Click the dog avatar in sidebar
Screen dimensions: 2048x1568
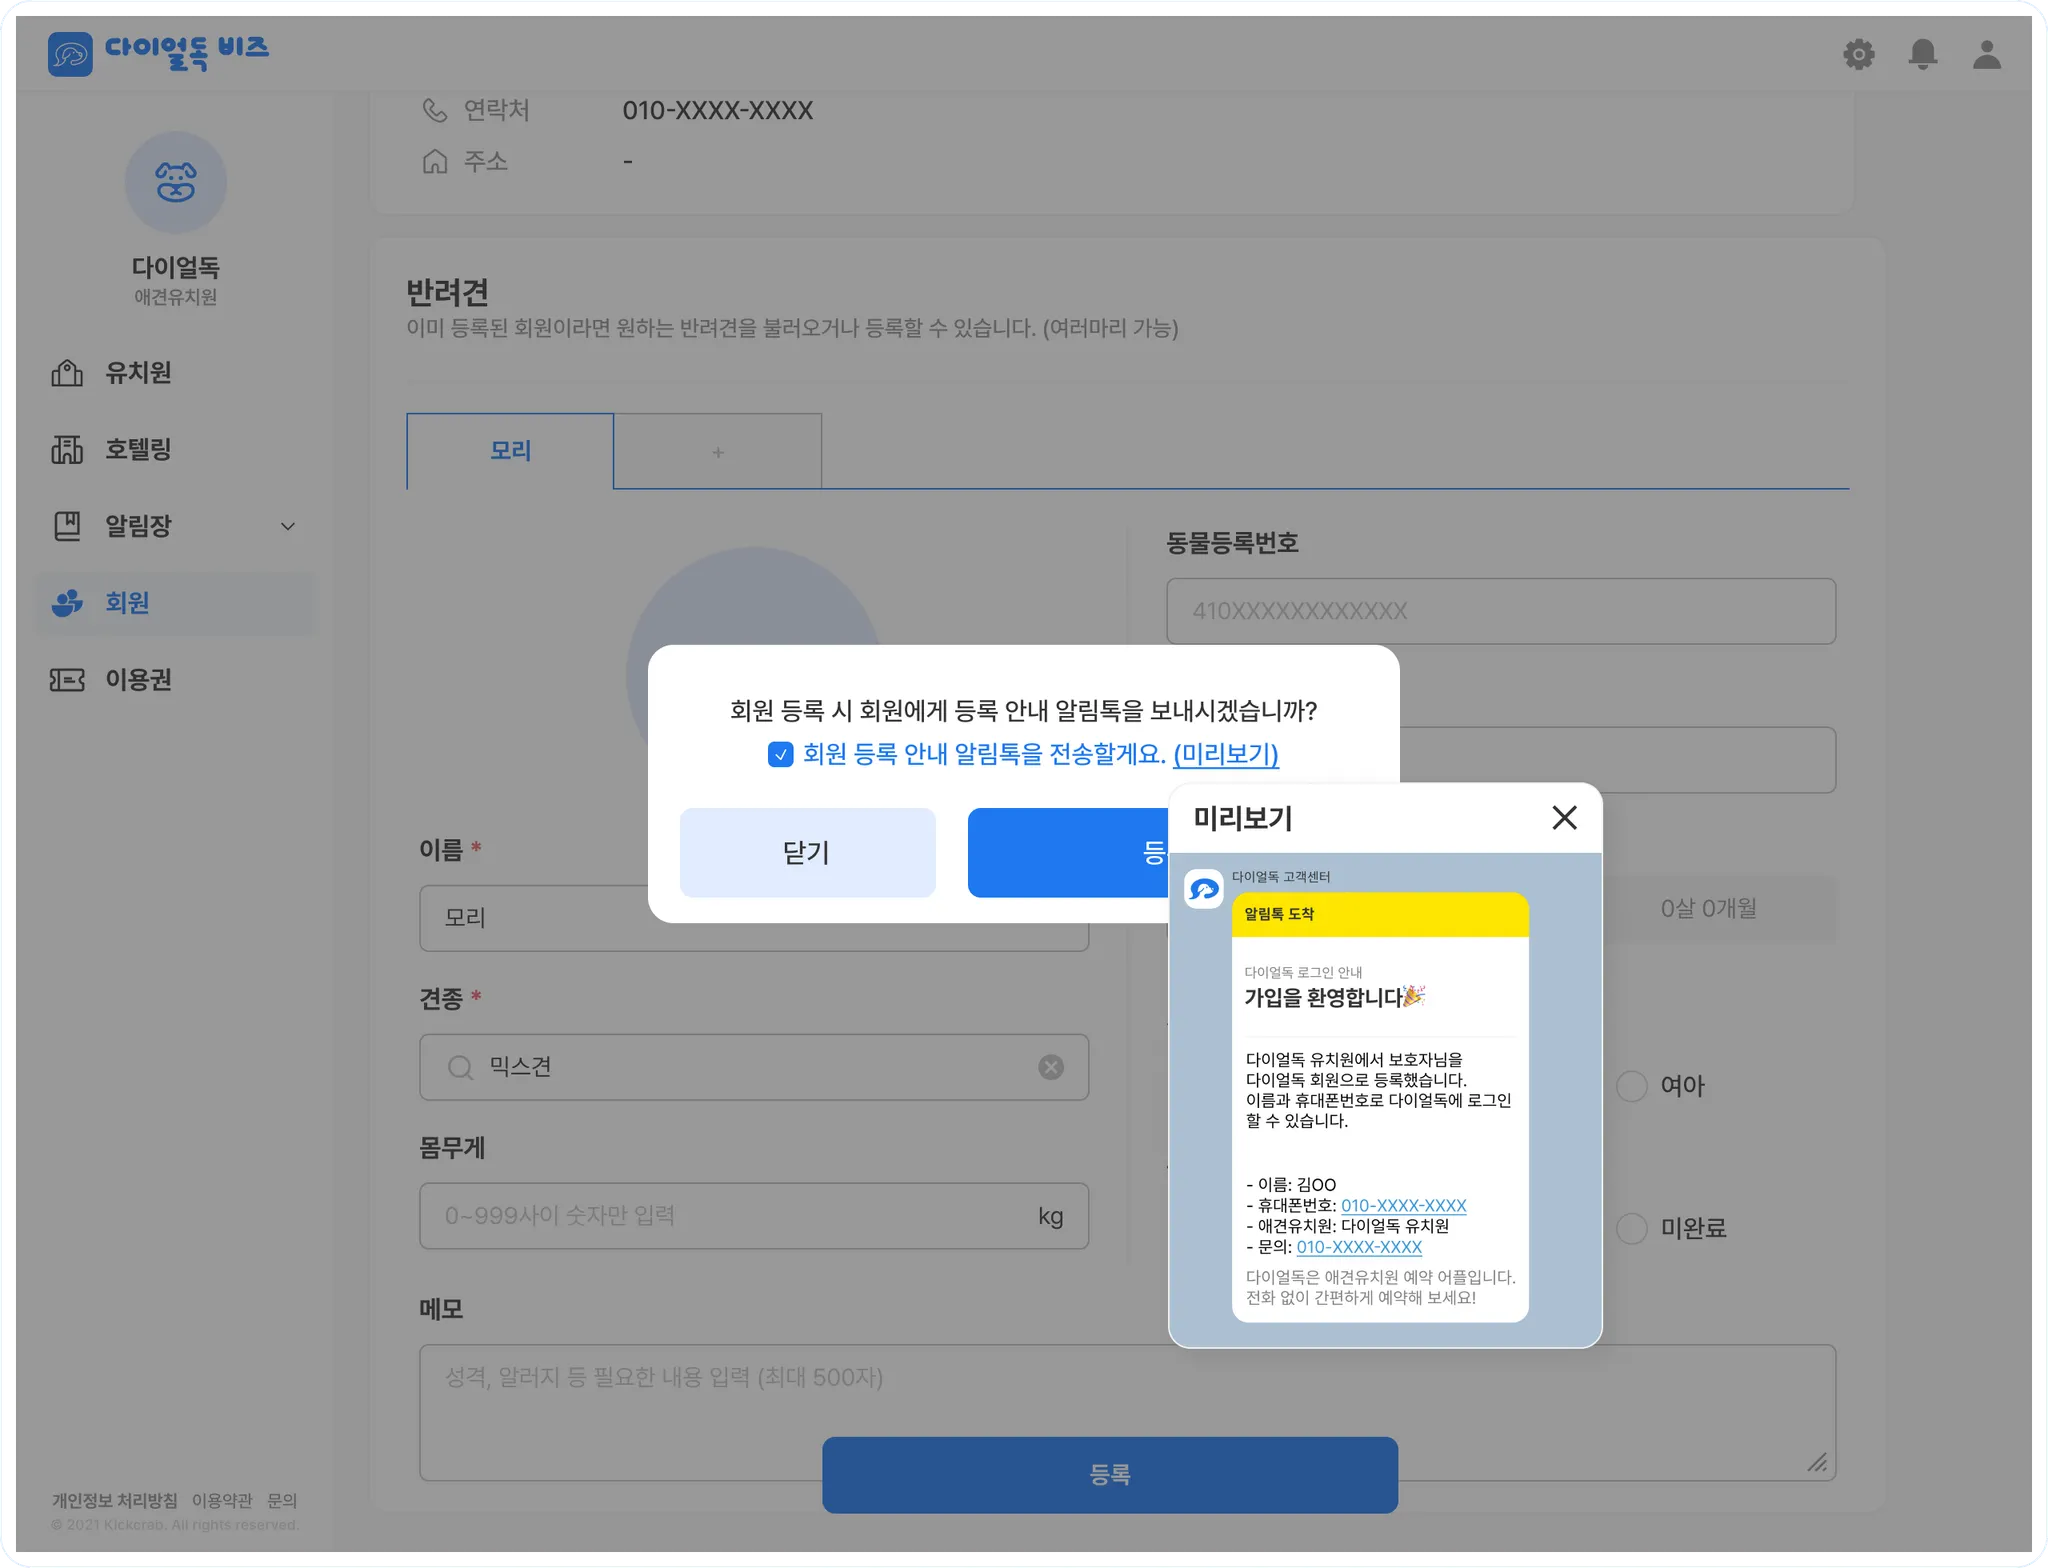pyautogui.click(x=176, y=183)
